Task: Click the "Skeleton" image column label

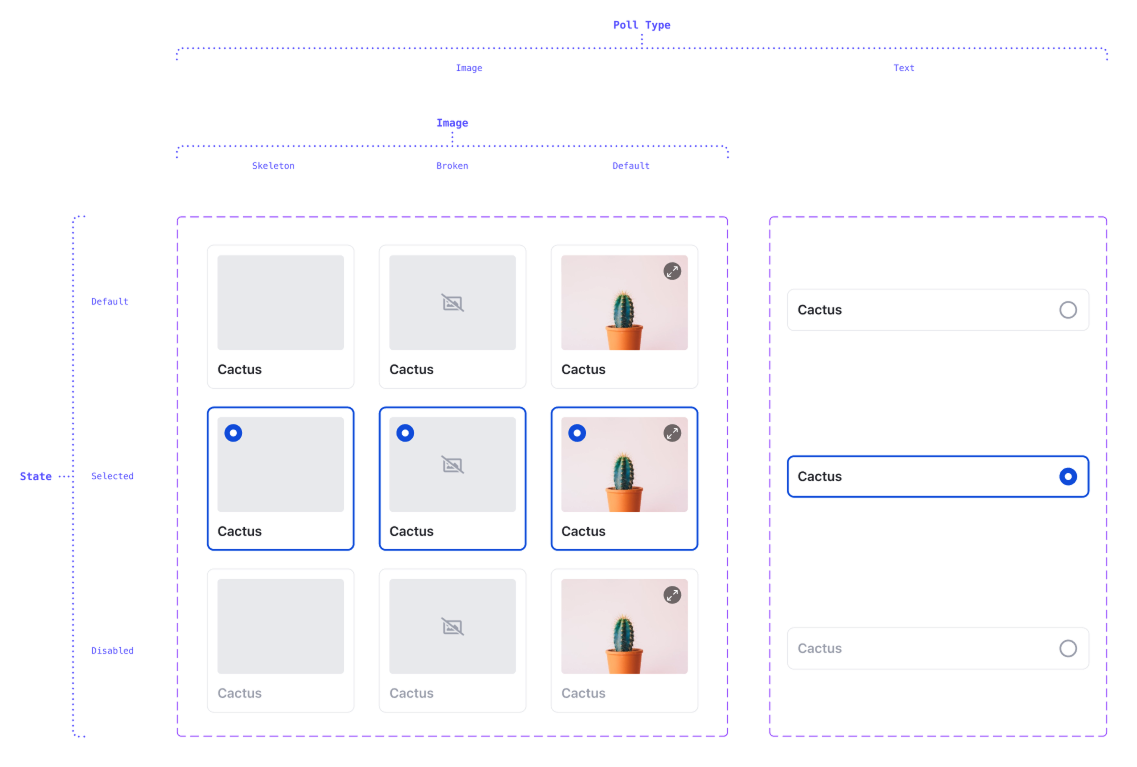Action: pos(273,166)
